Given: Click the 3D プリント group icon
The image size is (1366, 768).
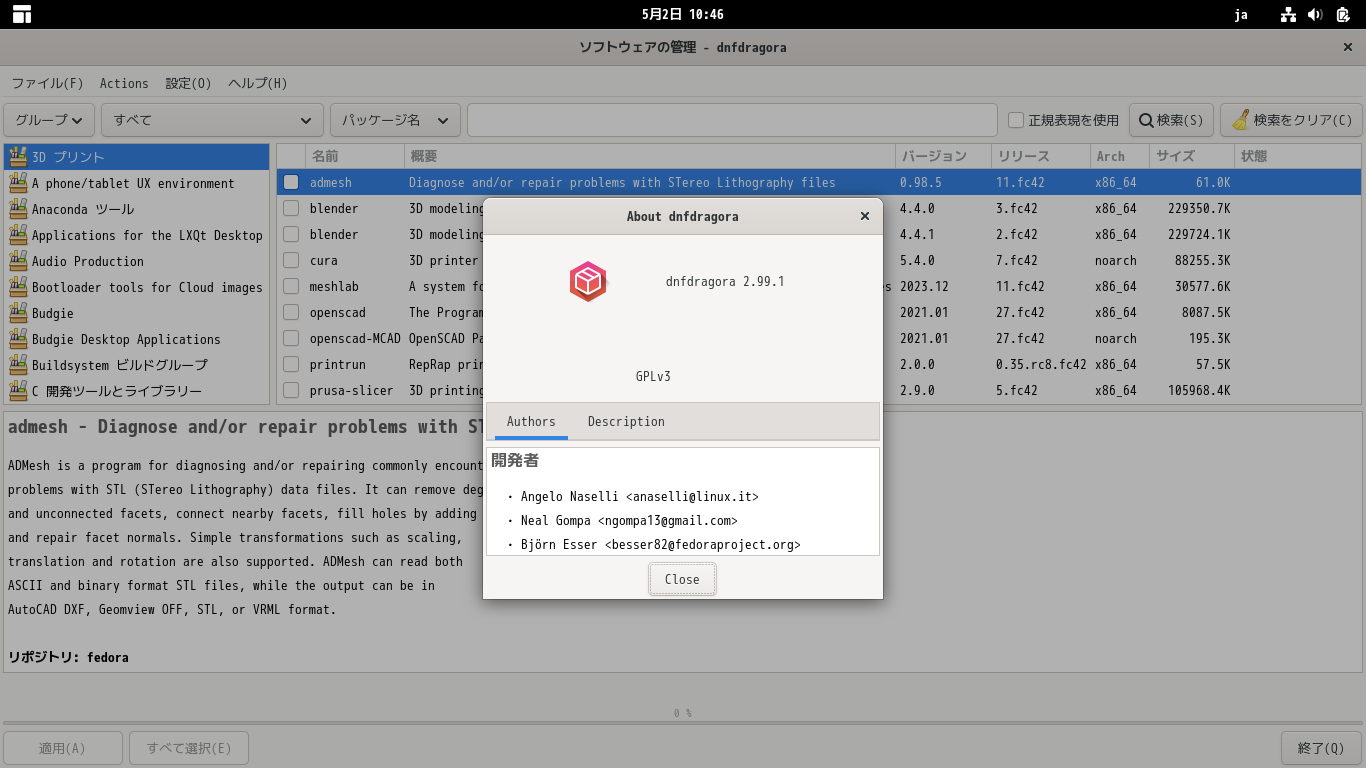Looking at the screenshot, I should (x=17, y=156).
